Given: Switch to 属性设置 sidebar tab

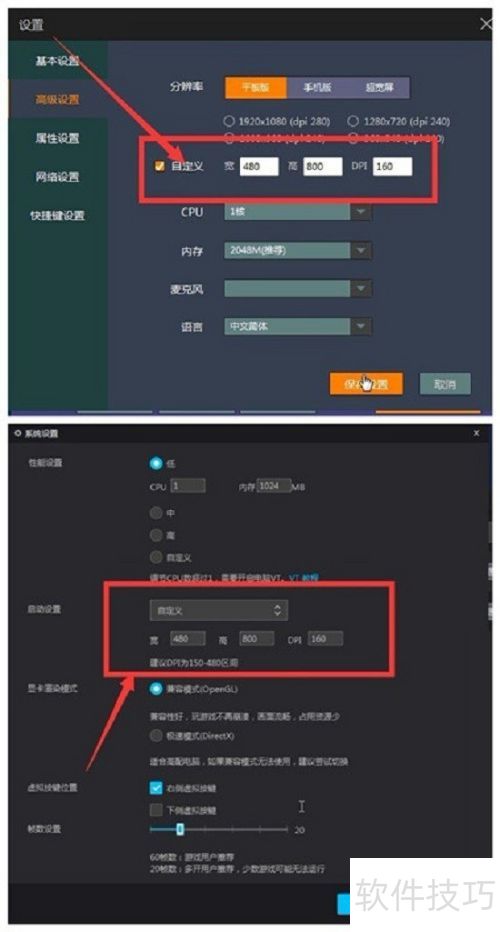Looking at the screenshot, I should 58,138.
